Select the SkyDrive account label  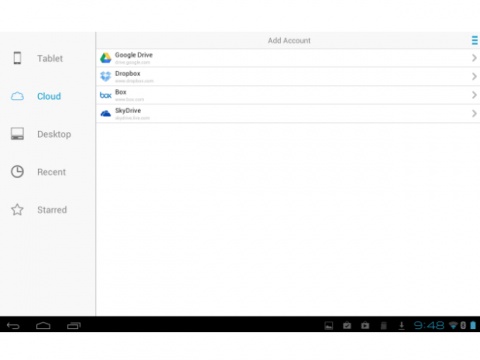pos(128,111)
